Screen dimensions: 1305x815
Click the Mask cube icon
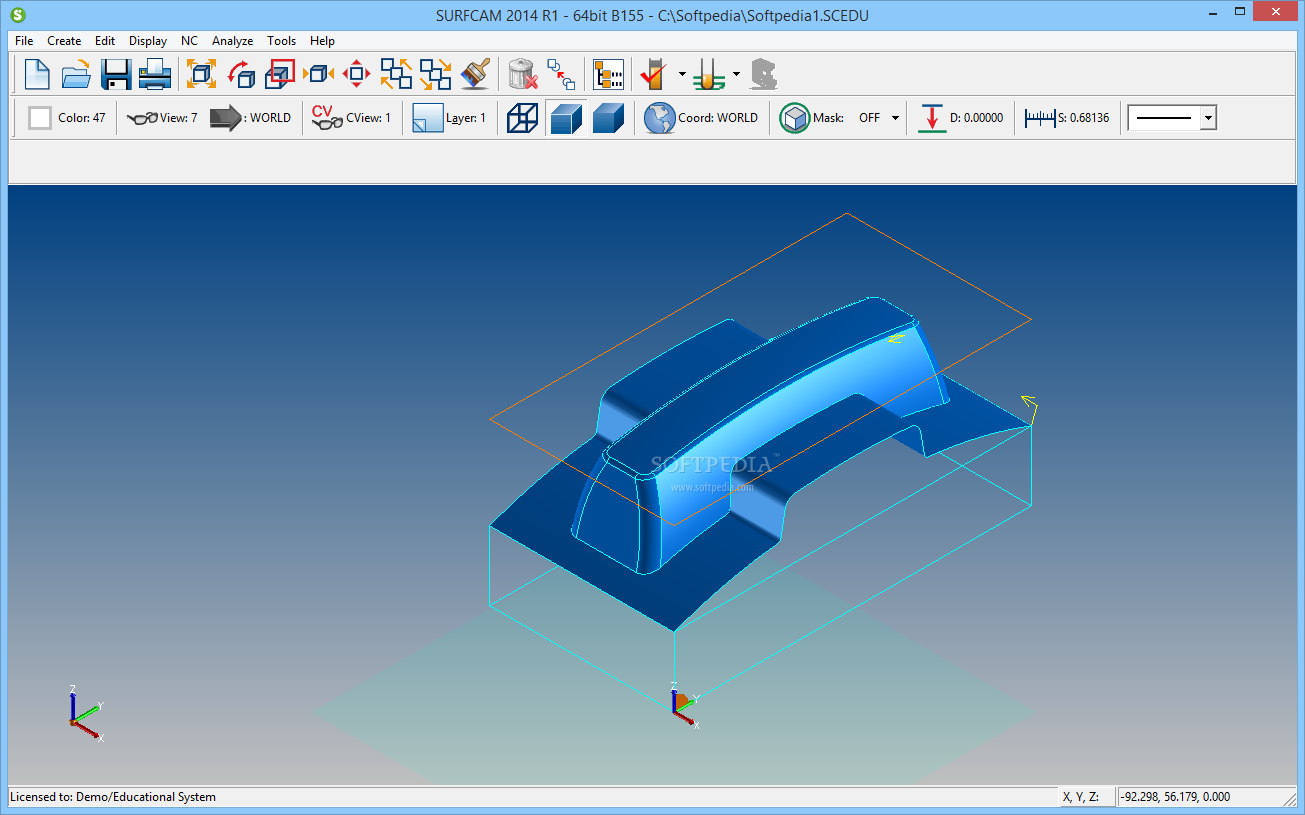[x=795, y=118]
